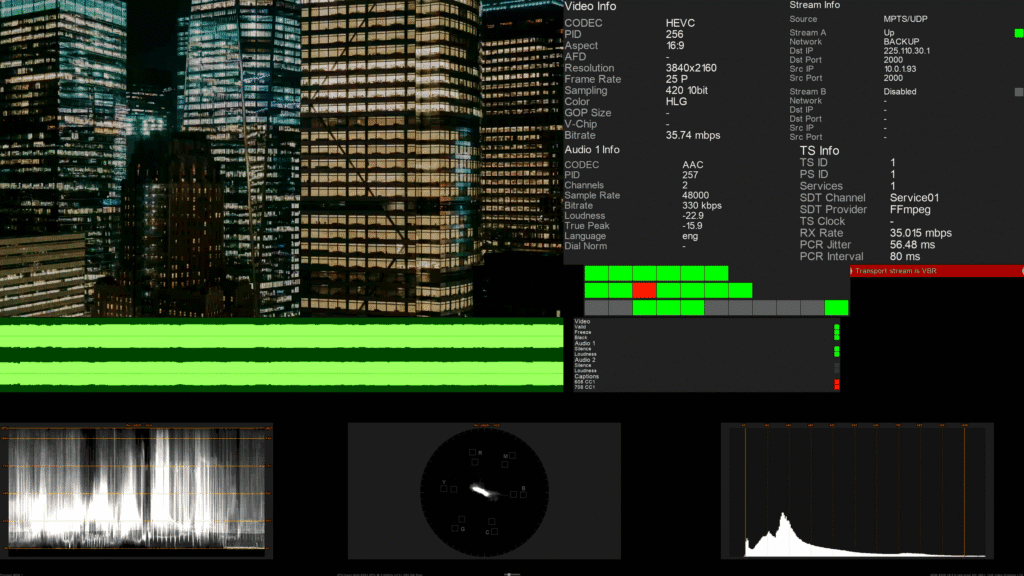Click the Captions status group header
Viewport: 1024px width, 576px height.
[x=586, y=376]
